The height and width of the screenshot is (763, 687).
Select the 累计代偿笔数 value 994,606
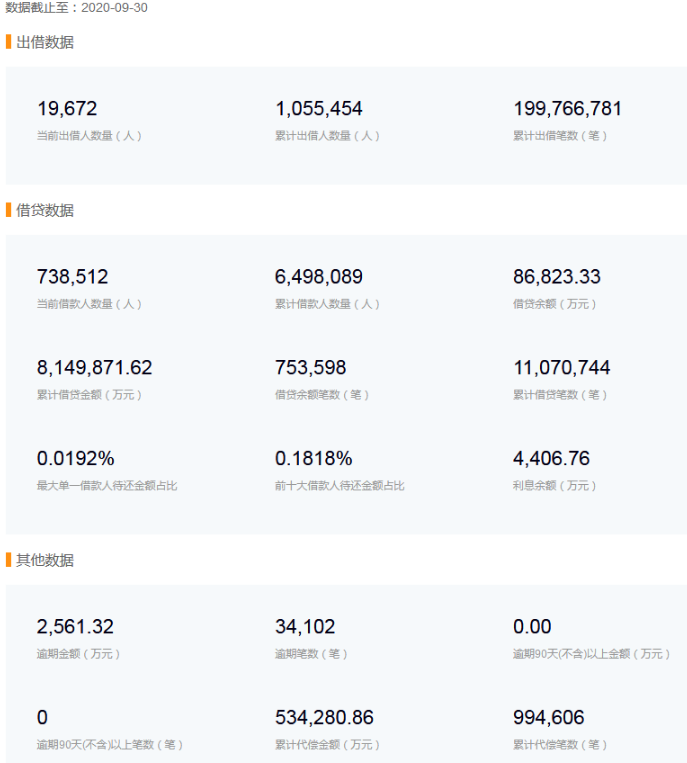549,718
